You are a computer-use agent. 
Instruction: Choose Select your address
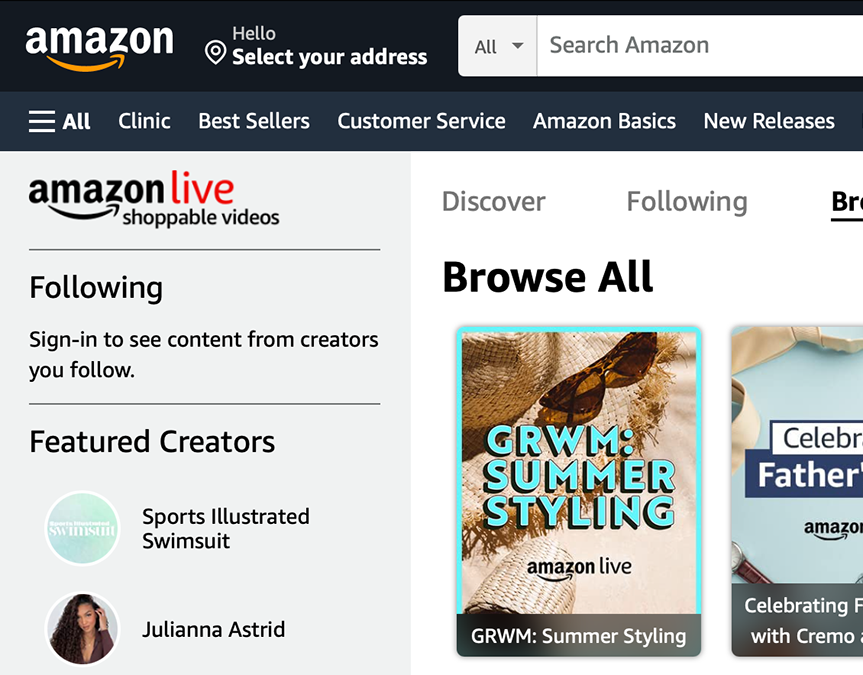[x=330, y=57]
